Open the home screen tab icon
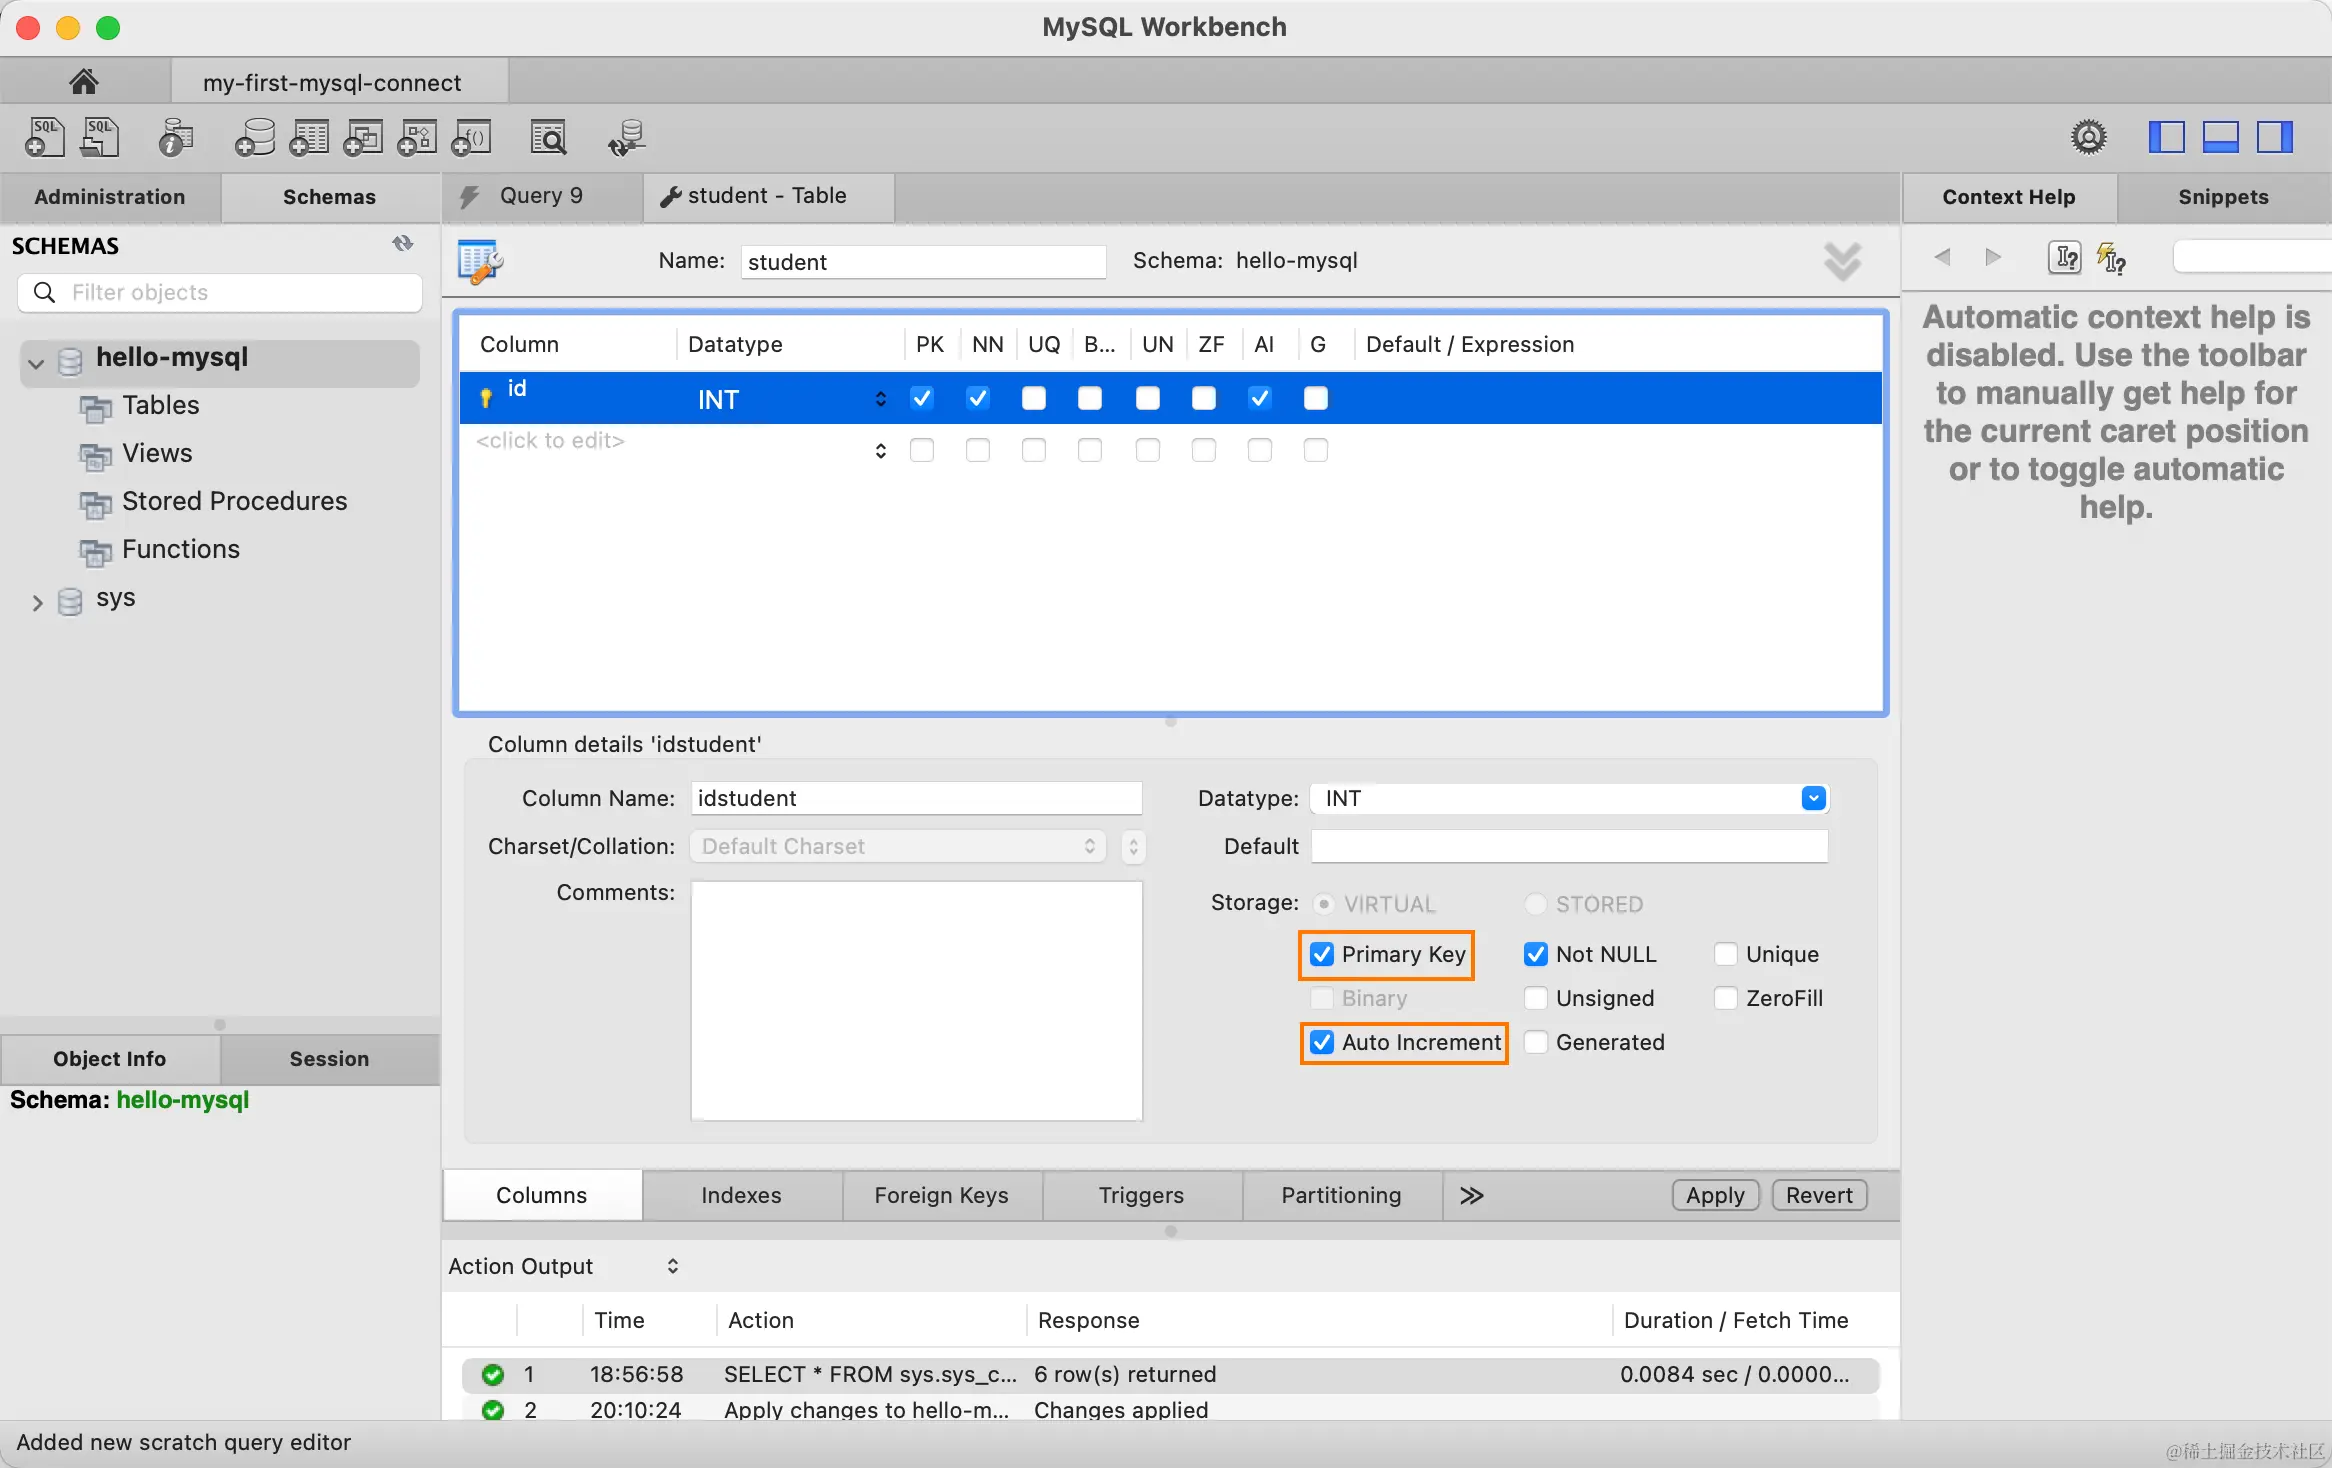 click(84, 81)
